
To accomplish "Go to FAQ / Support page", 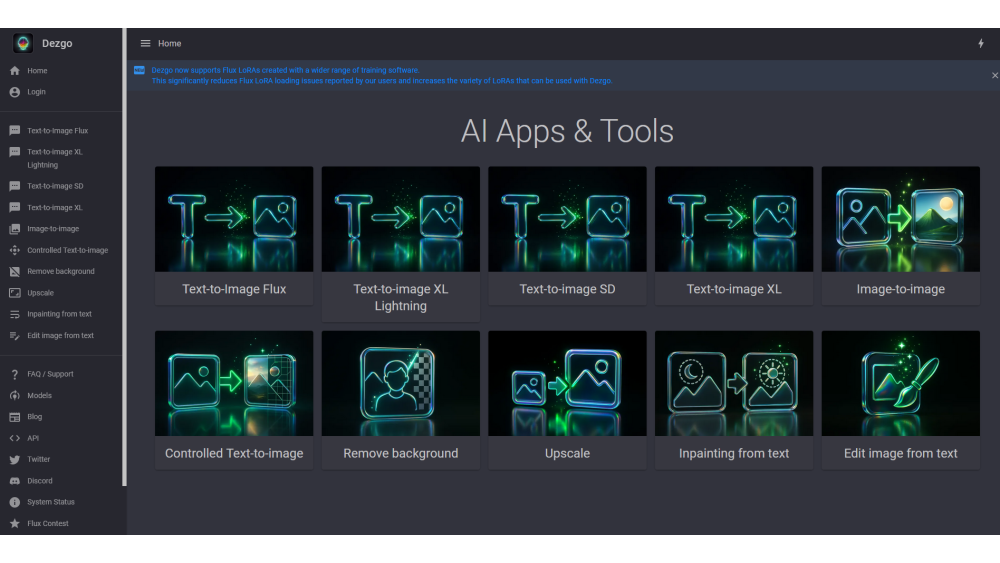I will [50, 374].
